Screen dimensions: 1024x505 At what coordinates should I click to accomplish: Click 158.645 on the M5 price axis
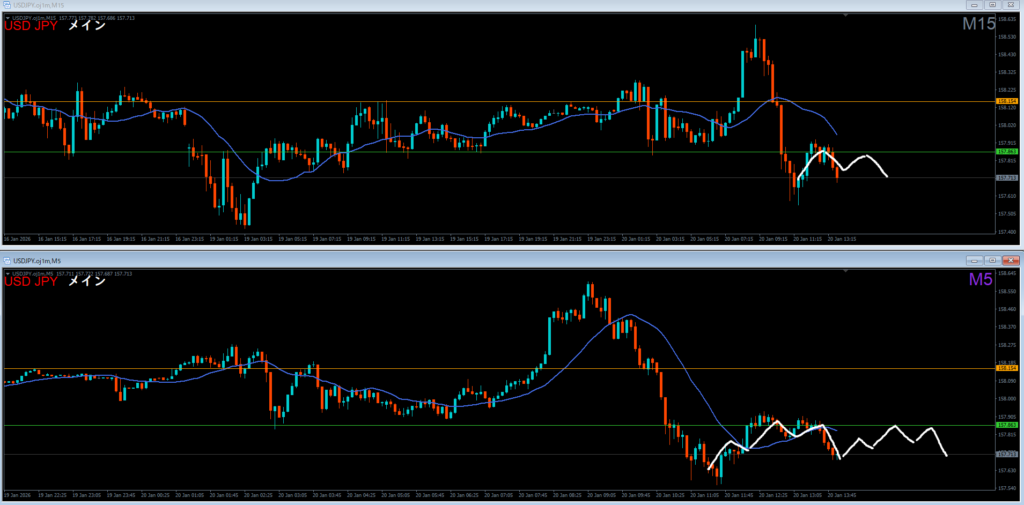click(x=1006, y=273)
